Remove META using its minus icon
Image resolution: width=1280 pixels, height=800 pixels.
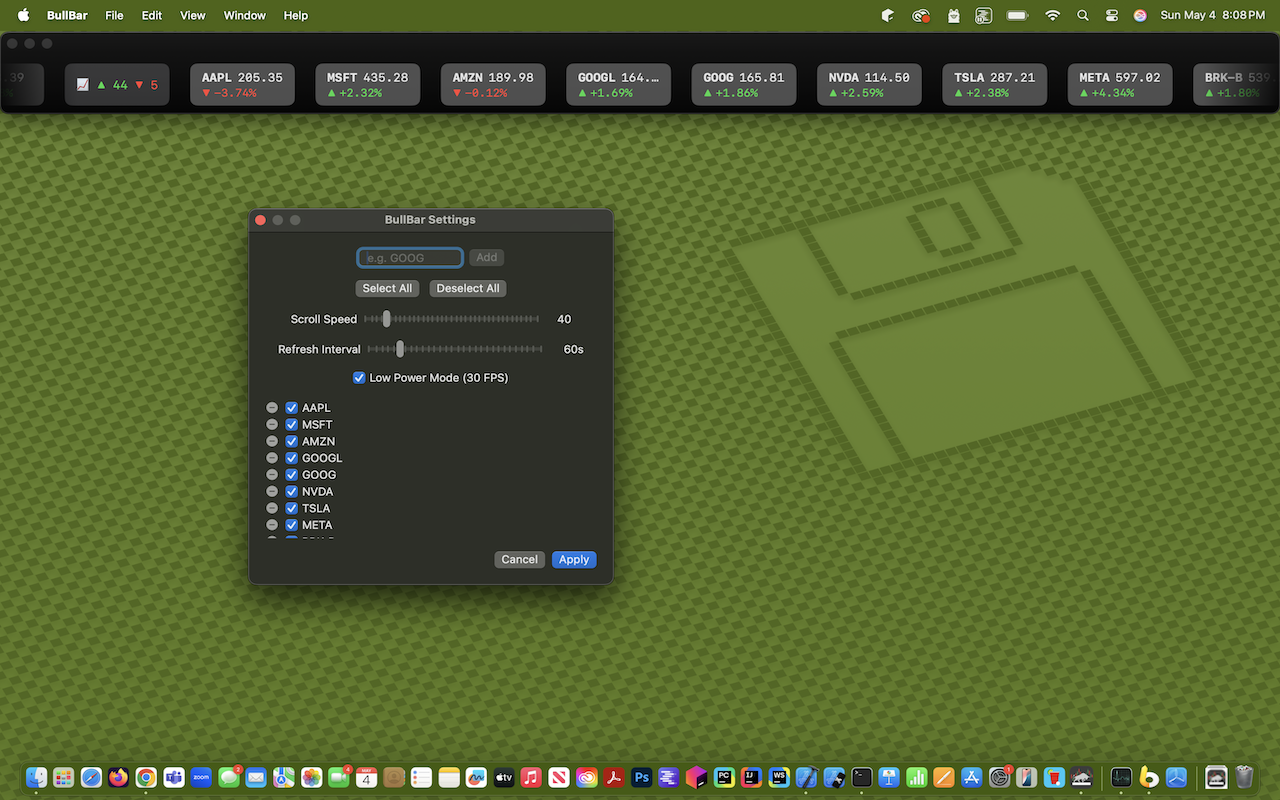(272, 524)
